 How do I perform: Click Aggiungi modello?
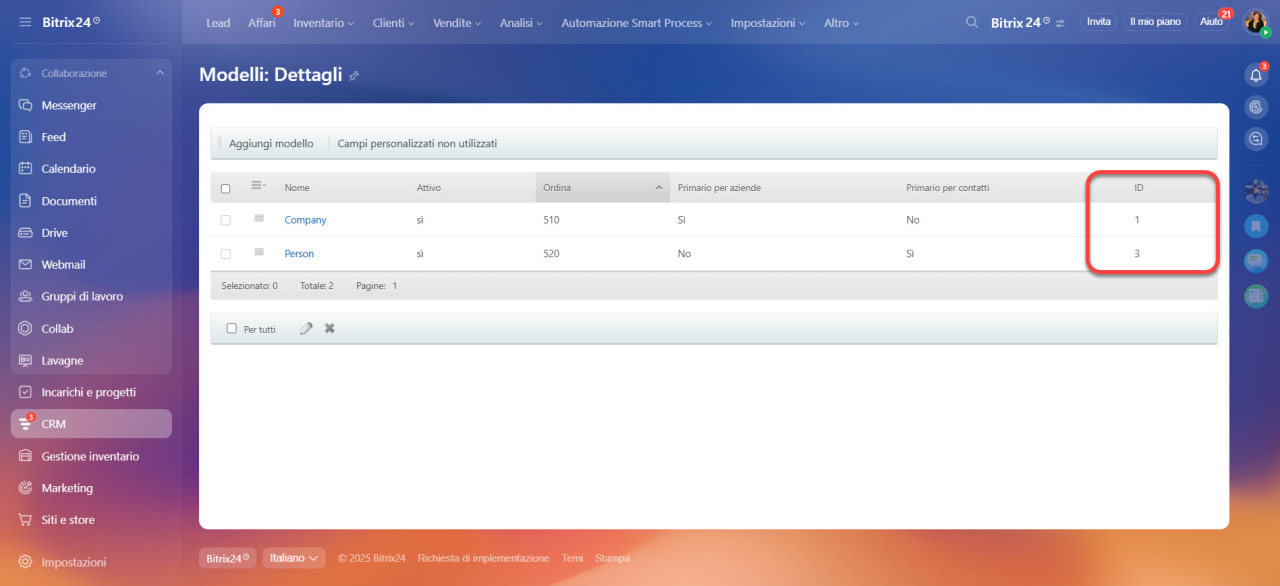click(271, 144)
